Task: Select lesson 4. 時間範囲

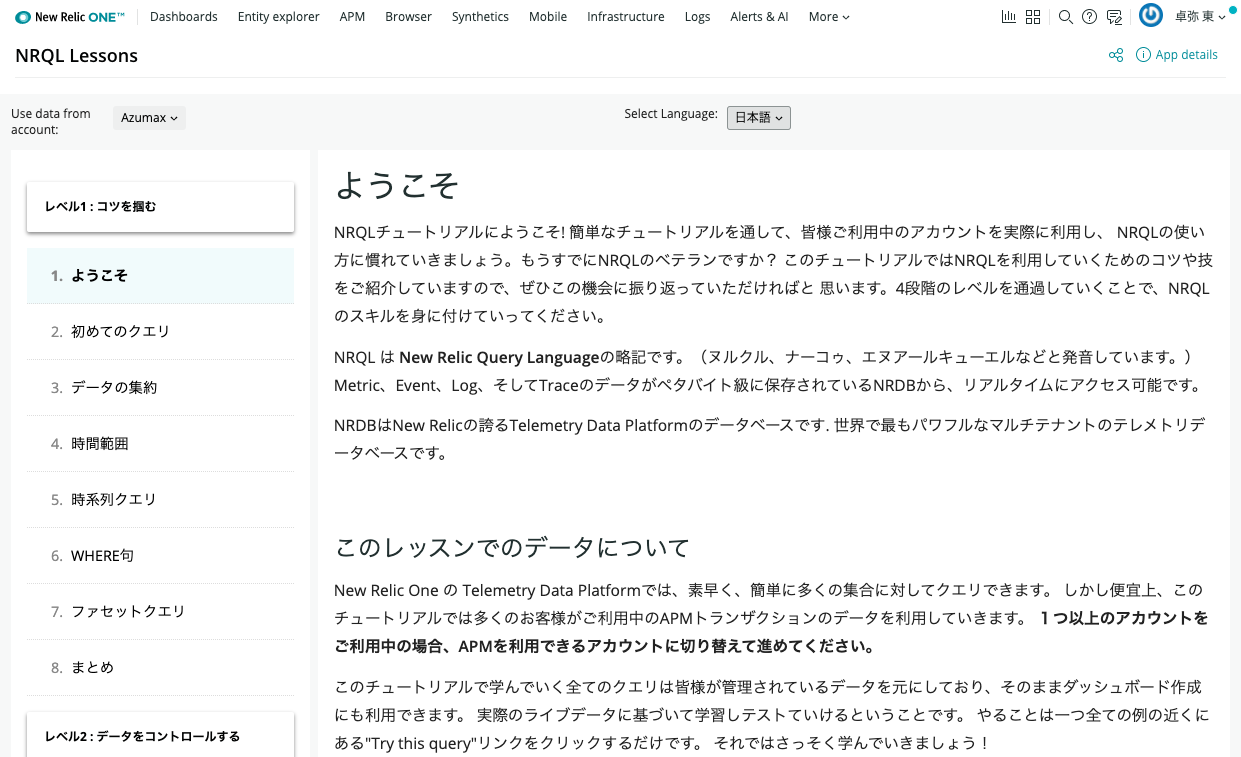Action: 160,444
